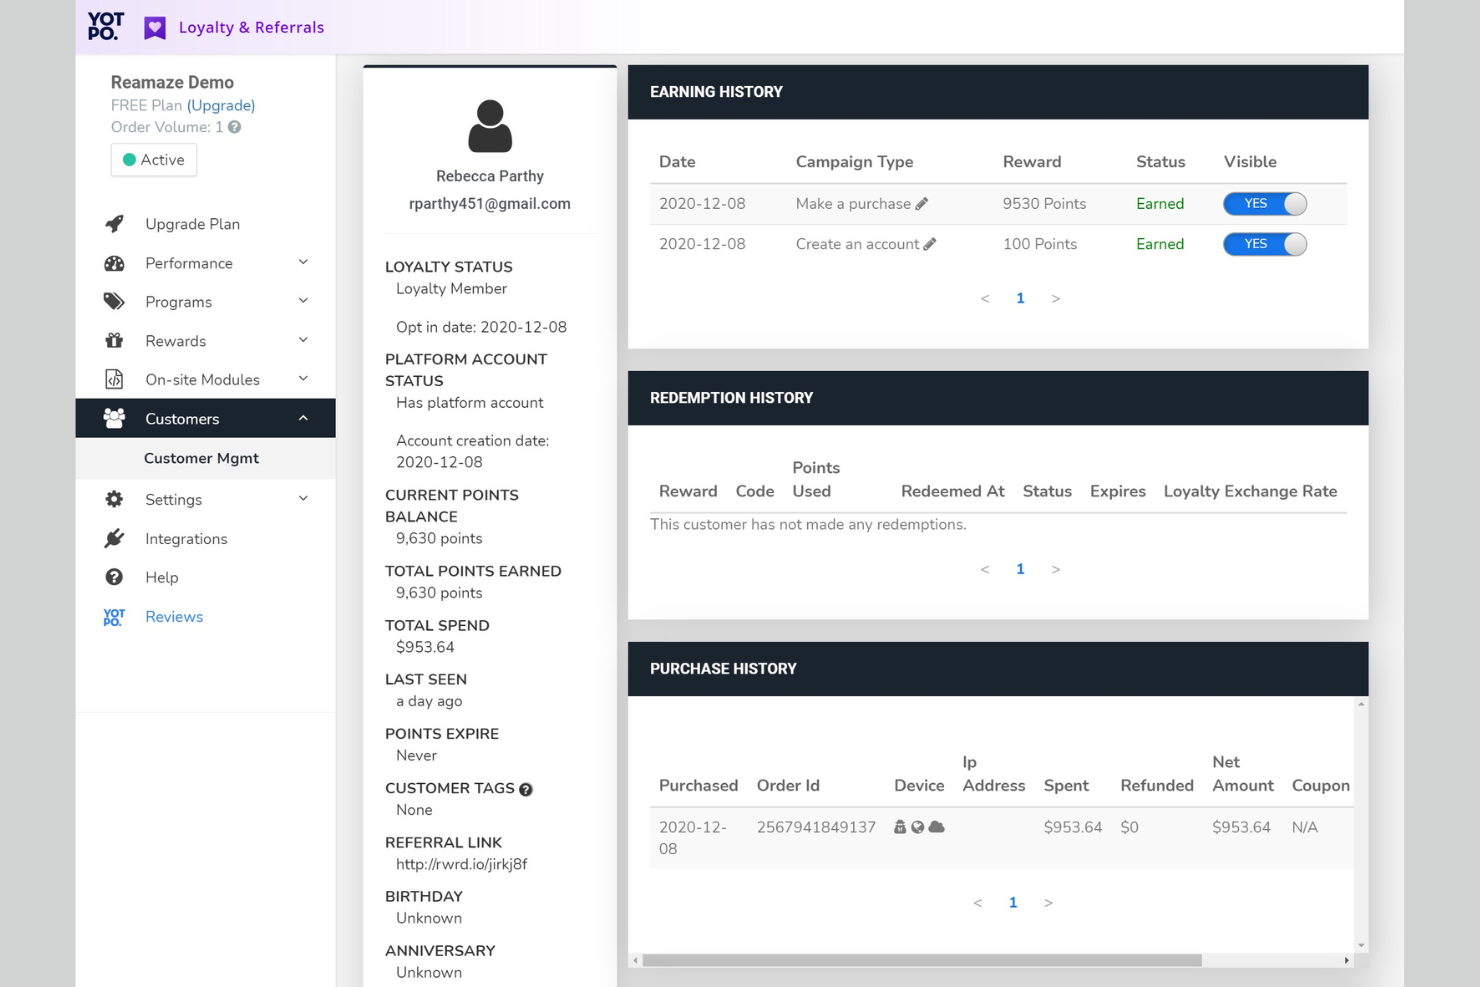1480x987 pixels.
Task: Click the Order Volume help icon
Action: point(234,127)
